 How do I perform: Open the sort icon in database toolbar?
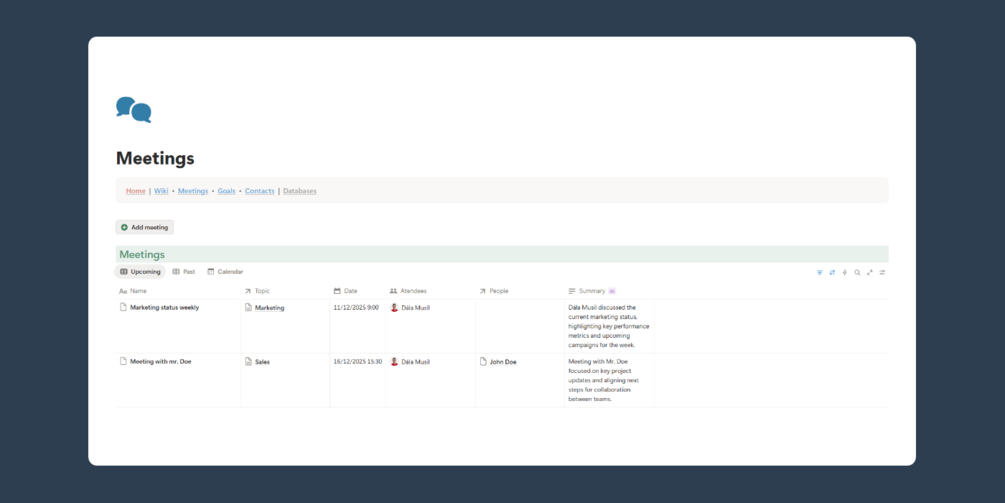tap(832, 272)
